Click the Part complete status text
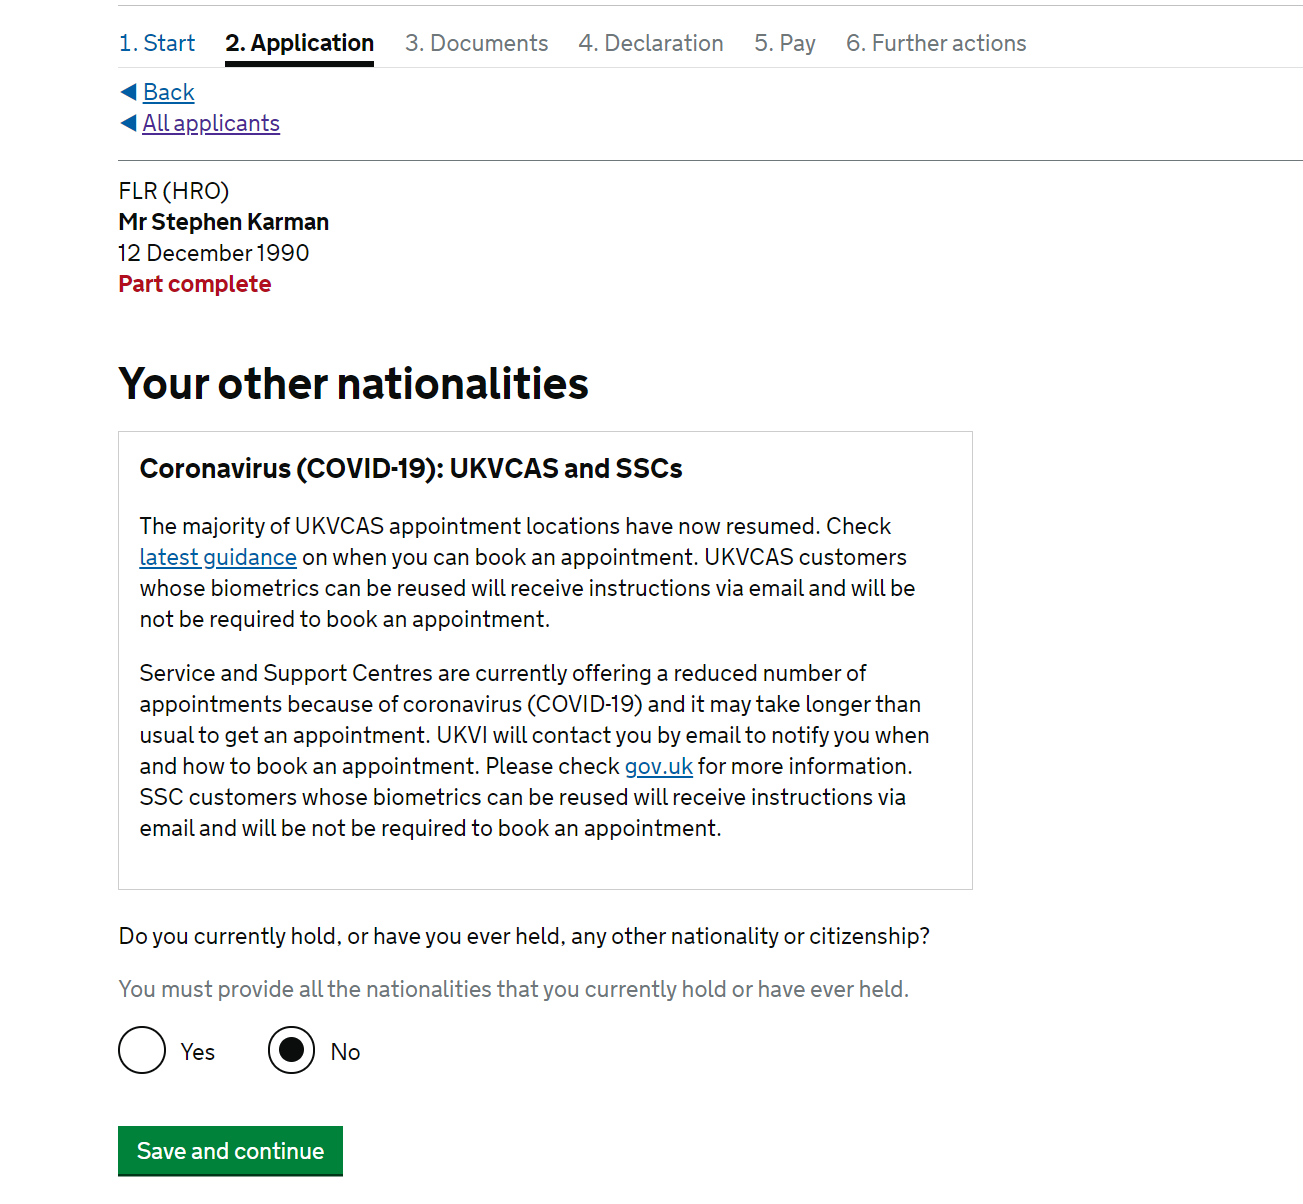Viewport: 1303px width, 1204px height. click(x=195, y=284)
